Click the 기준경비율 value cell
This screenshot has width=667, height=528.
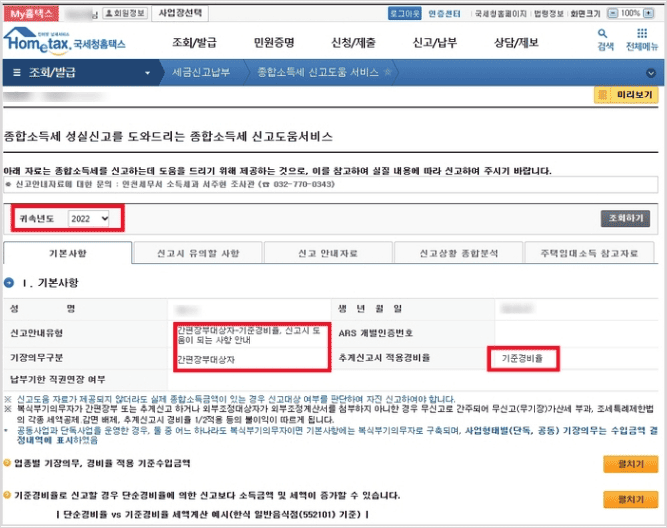pos(522,358)
